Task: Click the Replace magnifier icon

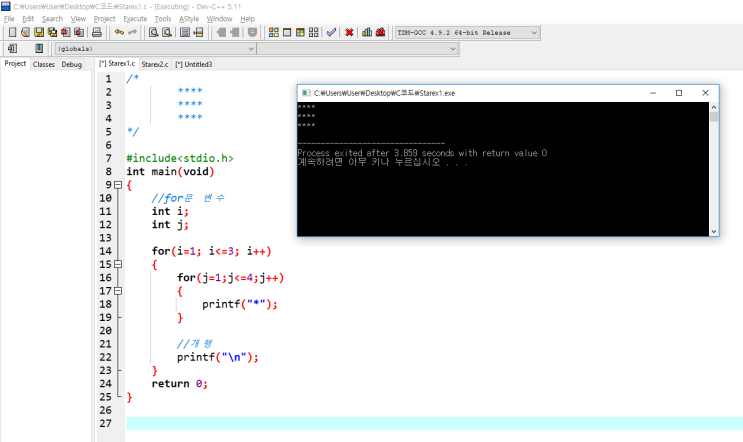Action: pyautogui.click(x=167, y=32)
